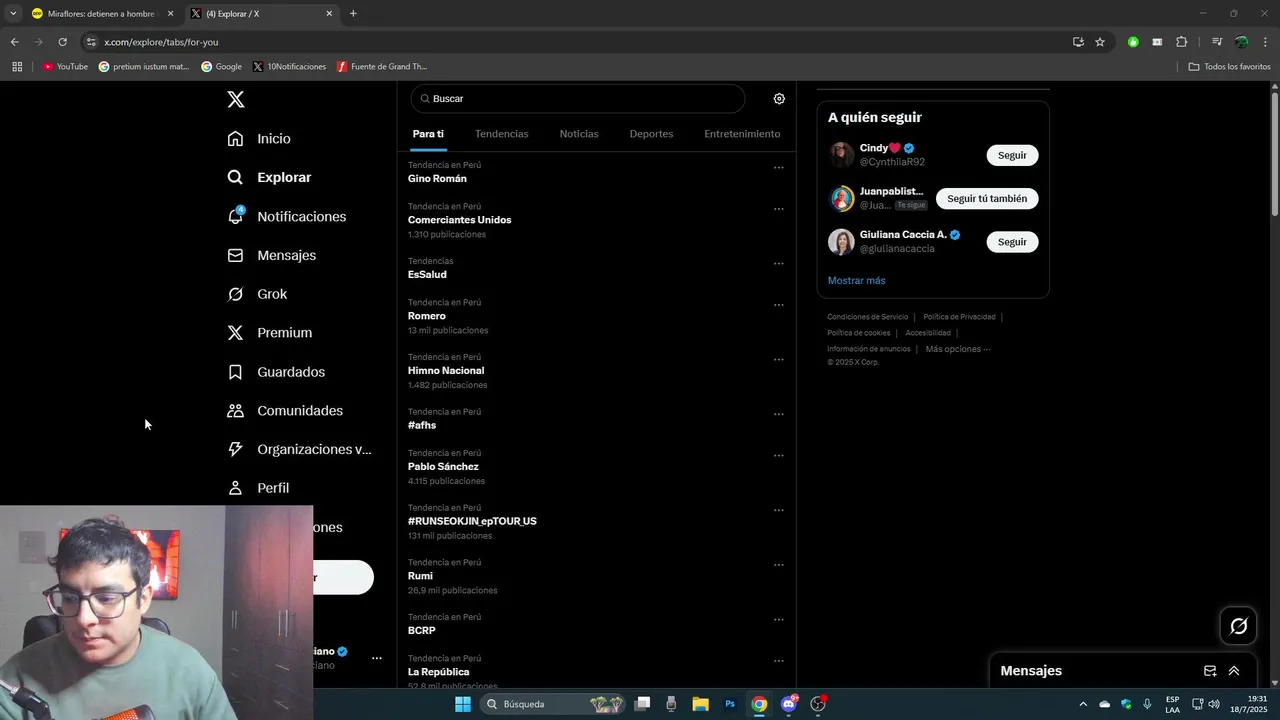This screenshot has width=1280, height=720.
Task: Open more options for Pablo Sánchez trend
Action: (778, 456)
